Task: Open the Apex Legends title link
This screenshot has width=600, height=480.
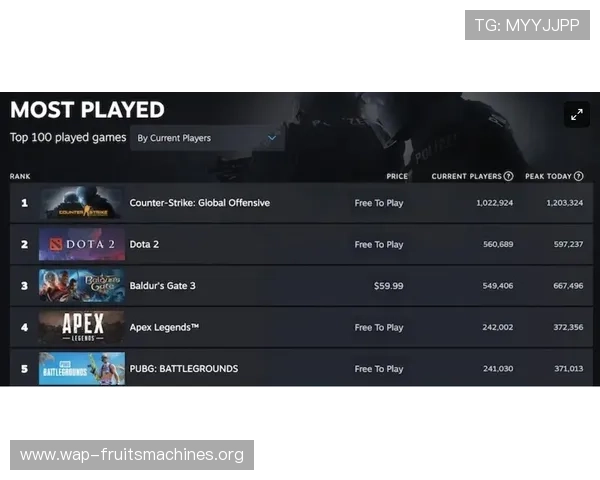Action: click(164, 327)
